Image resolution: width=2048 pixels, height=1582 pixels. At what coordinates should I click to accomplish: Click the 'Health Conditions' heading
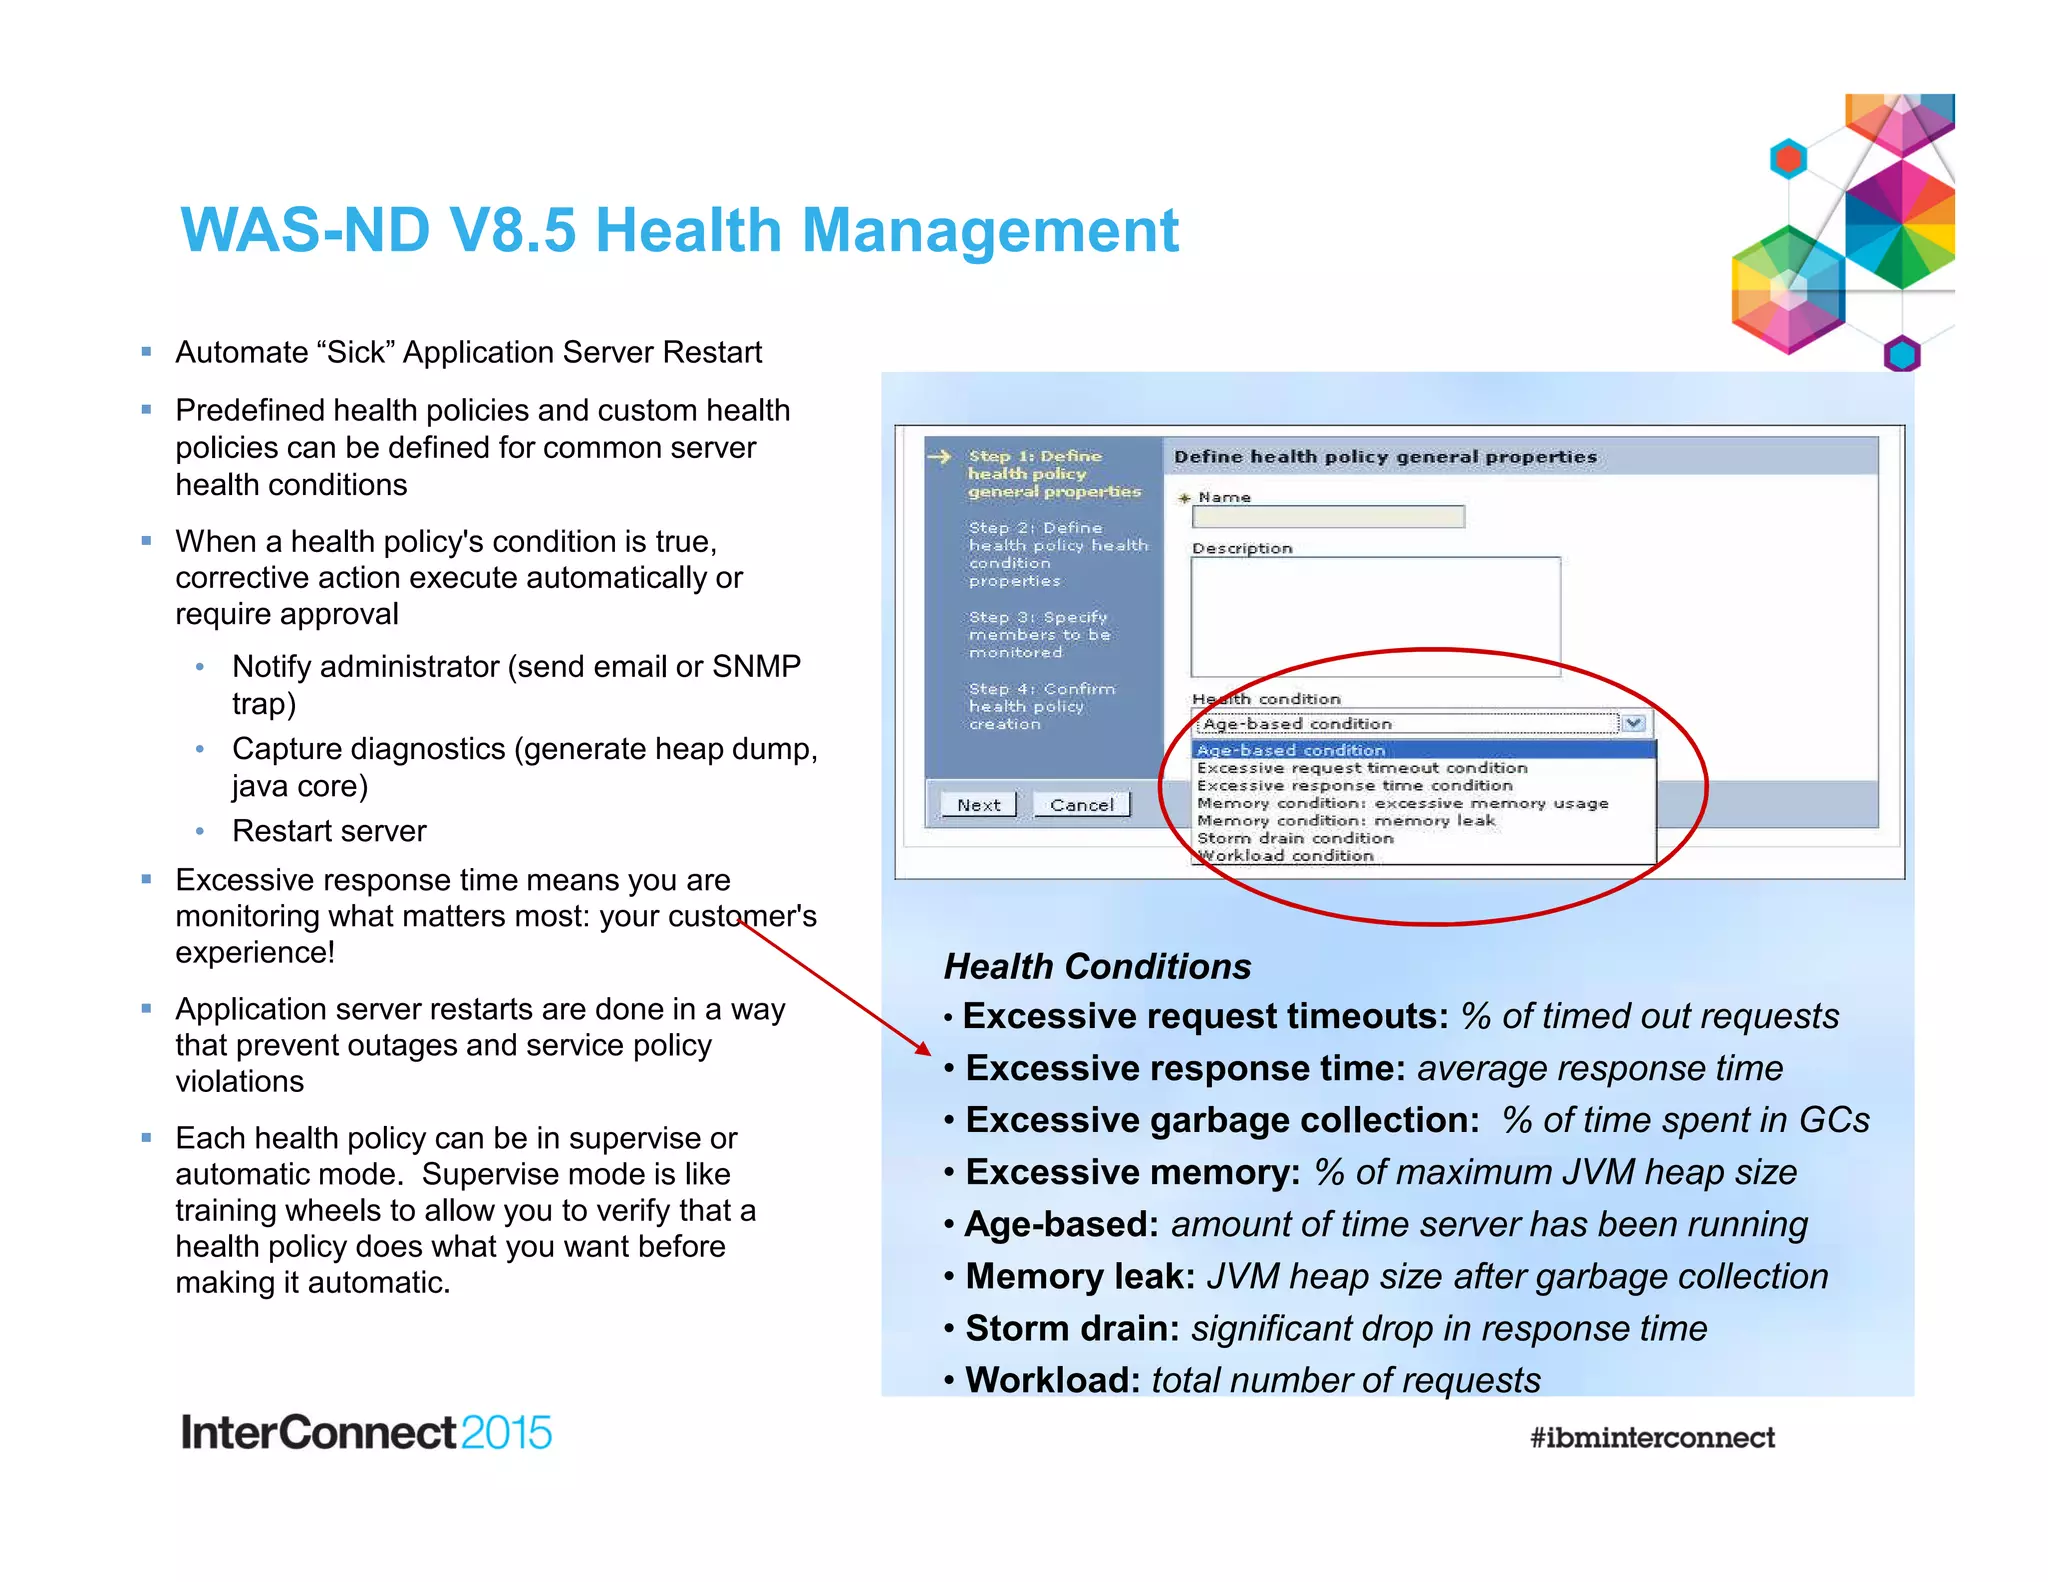pyautogui.click(x=1097, y=966)
